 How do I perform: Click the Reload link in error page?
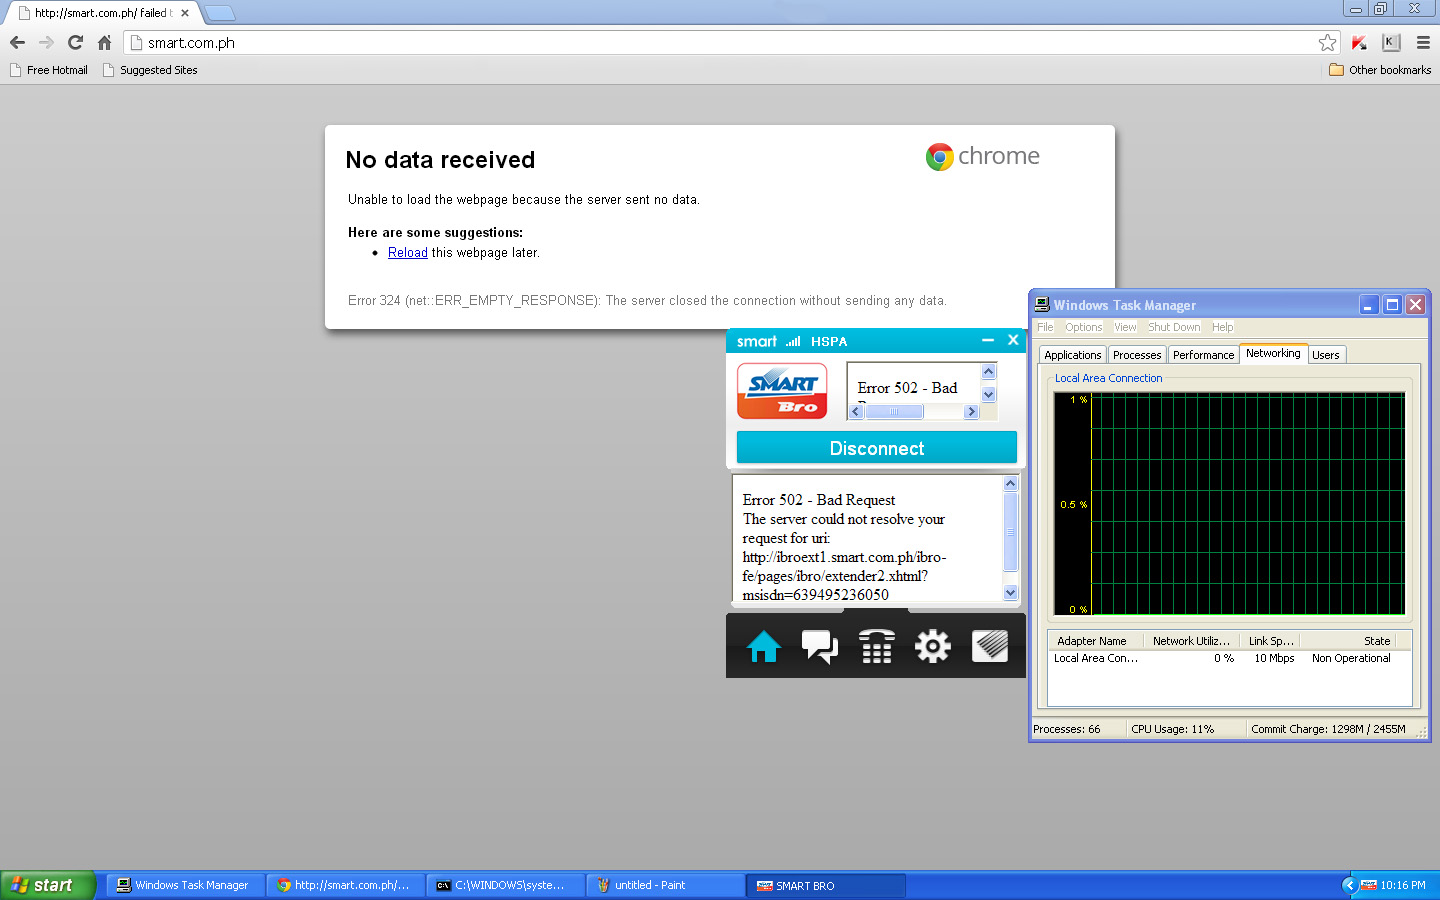pos(407,253)
